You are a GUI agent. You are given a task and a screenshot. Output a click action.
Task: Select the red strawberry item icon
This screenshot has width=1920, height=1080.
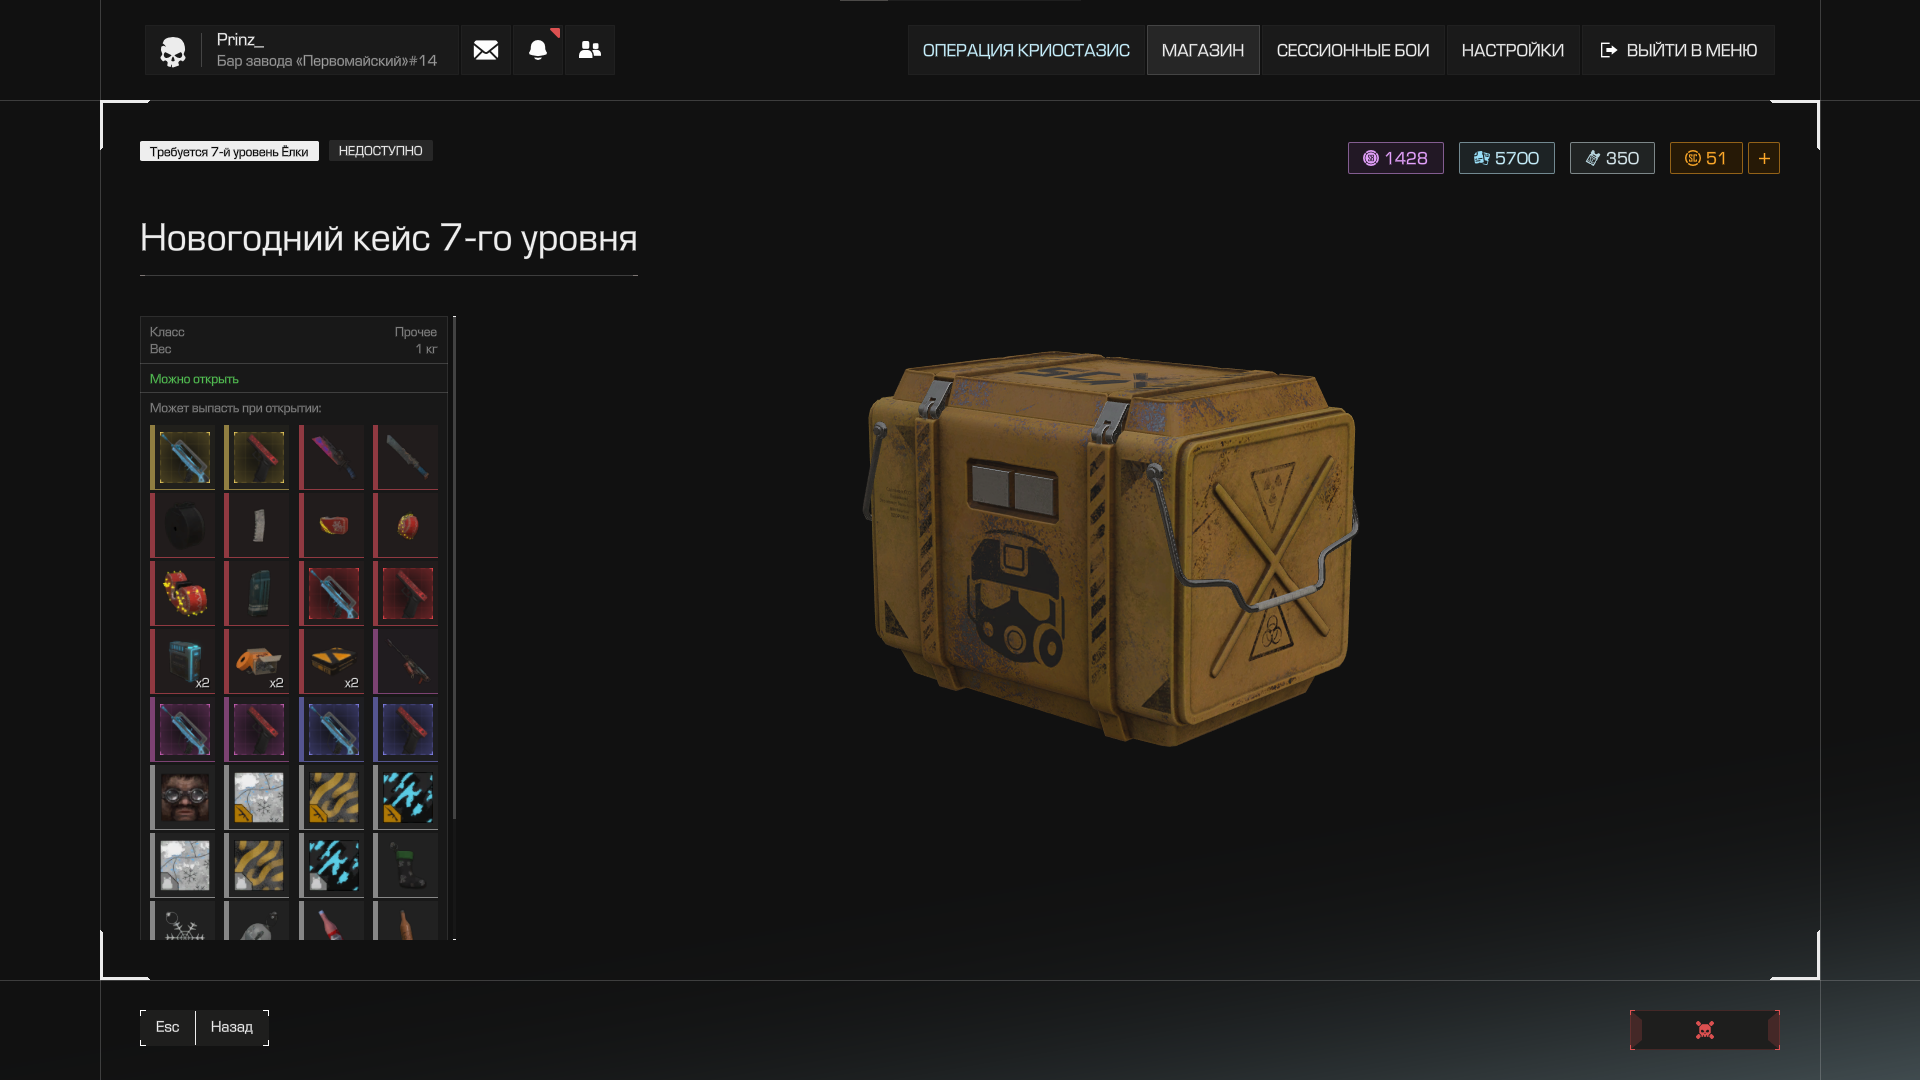[407, 525]
